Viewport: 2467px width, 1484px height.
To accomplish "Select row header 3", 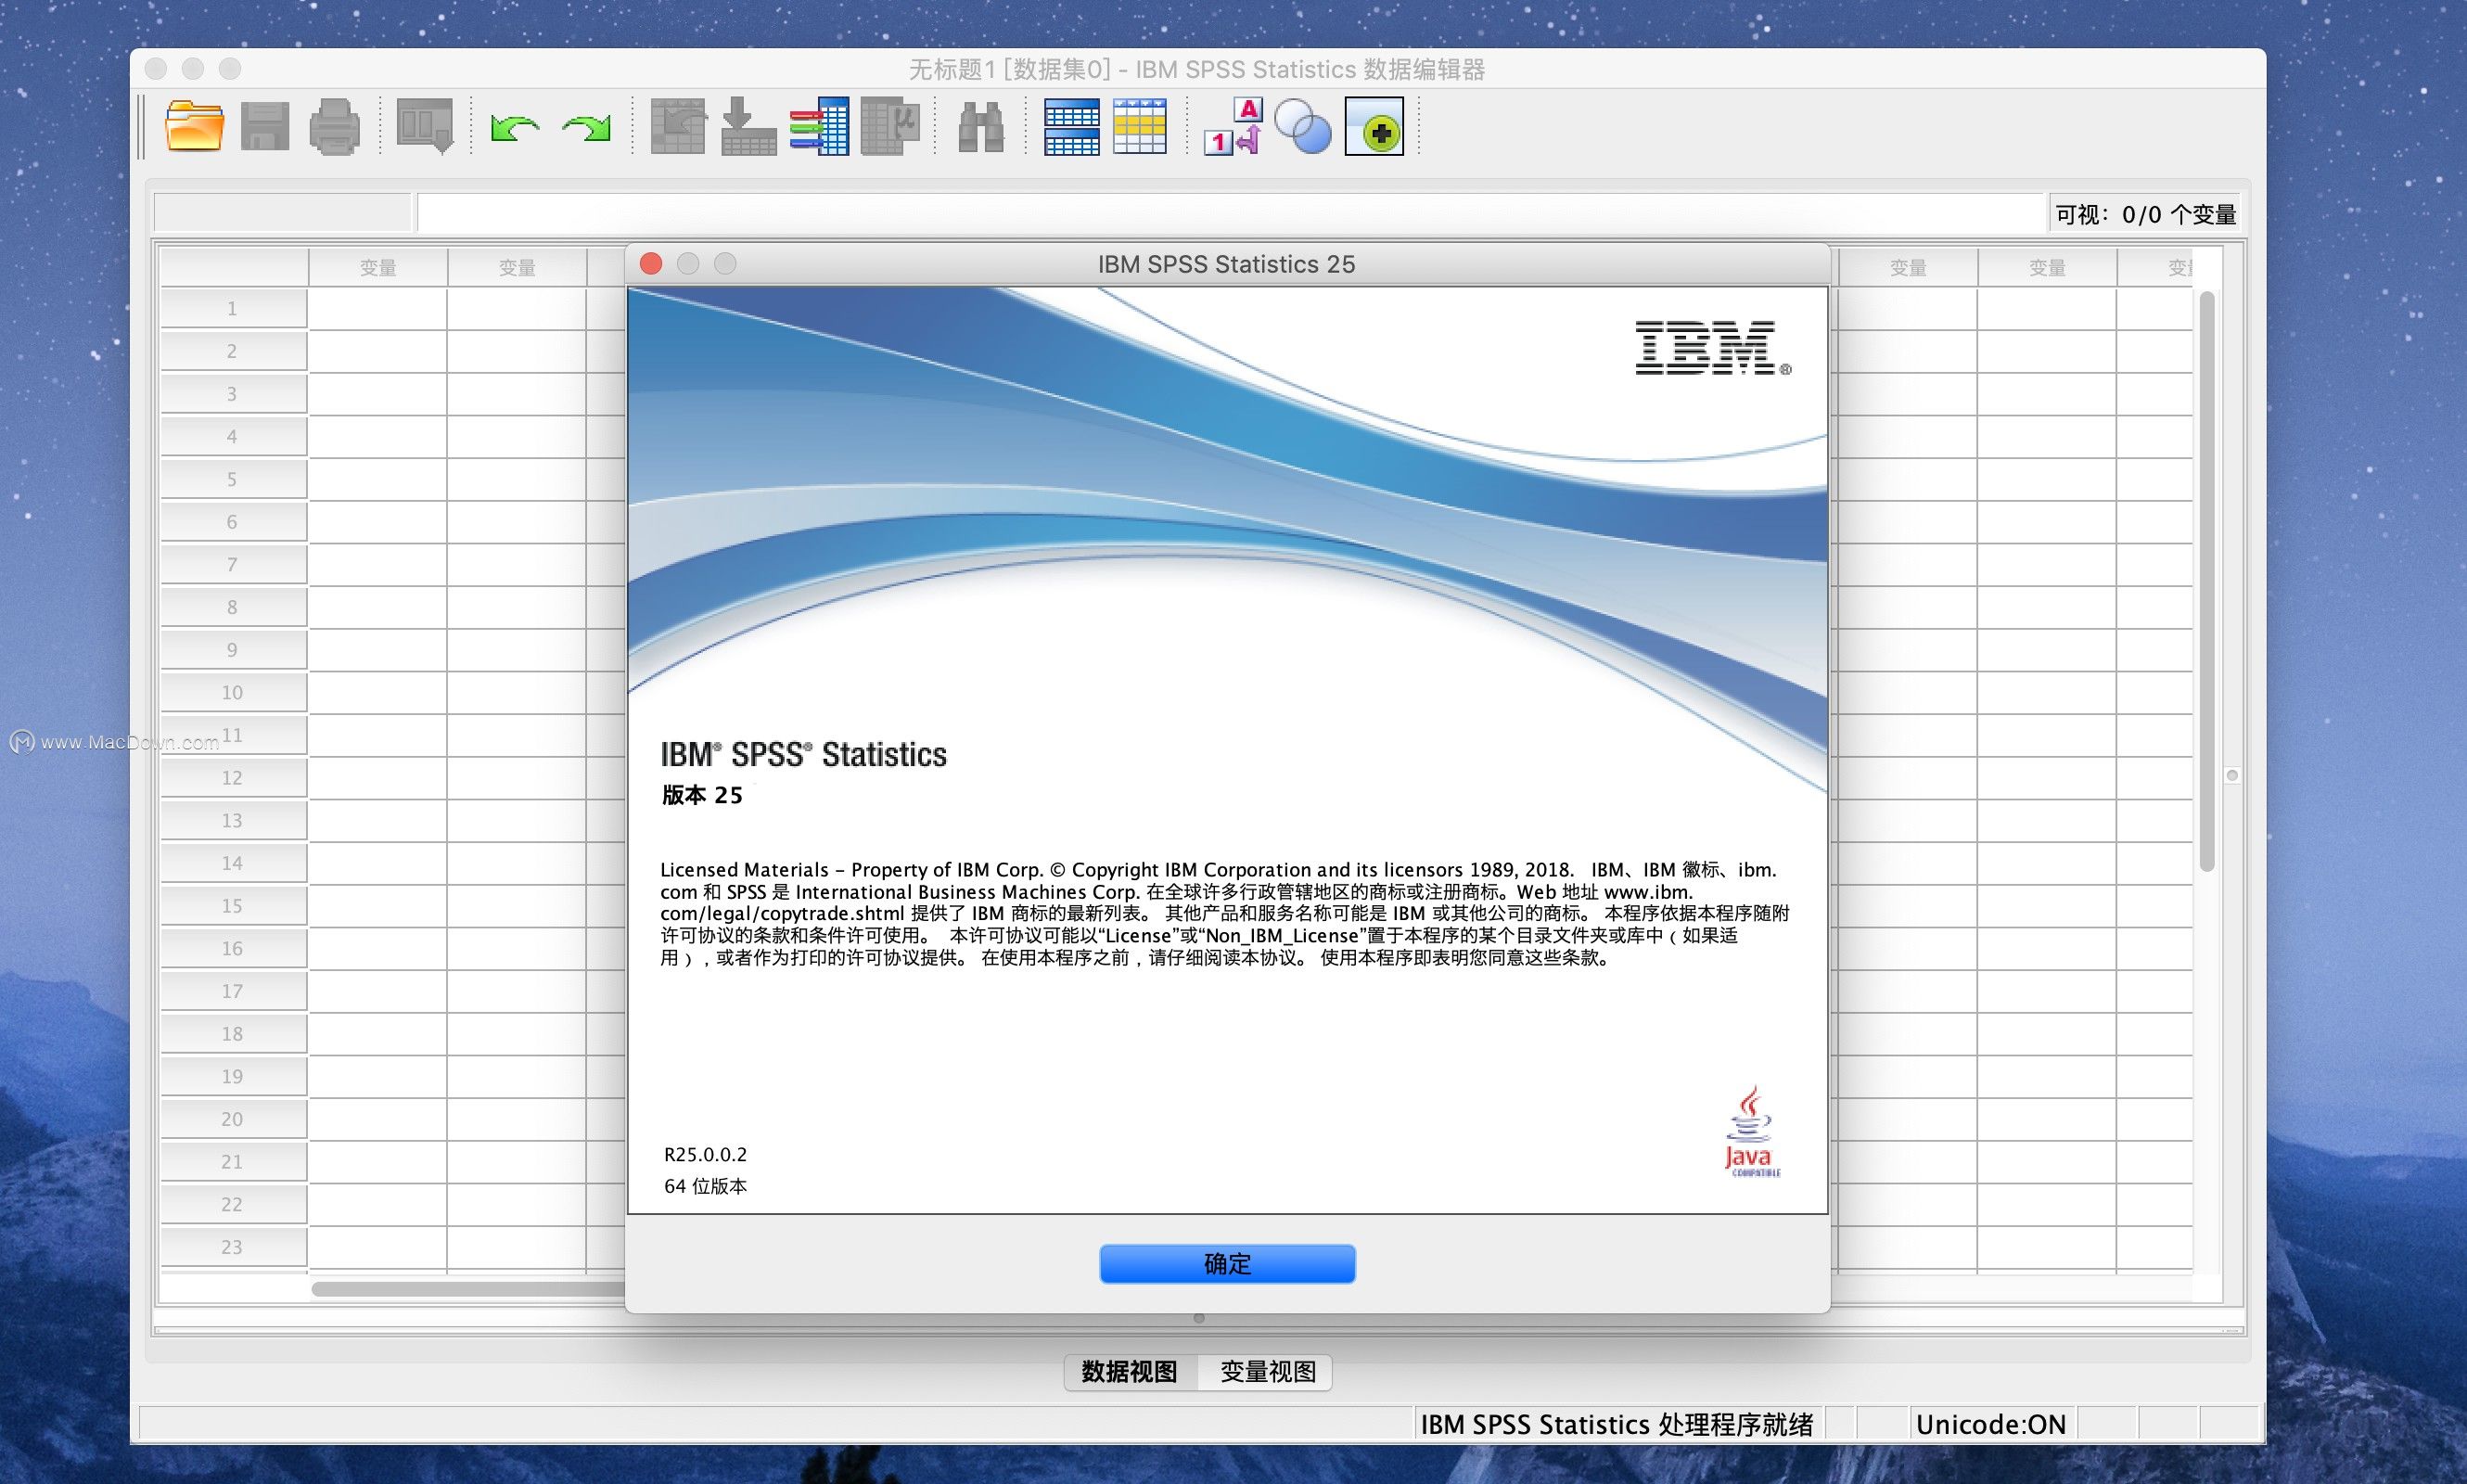I will click(x=233, y=394).
